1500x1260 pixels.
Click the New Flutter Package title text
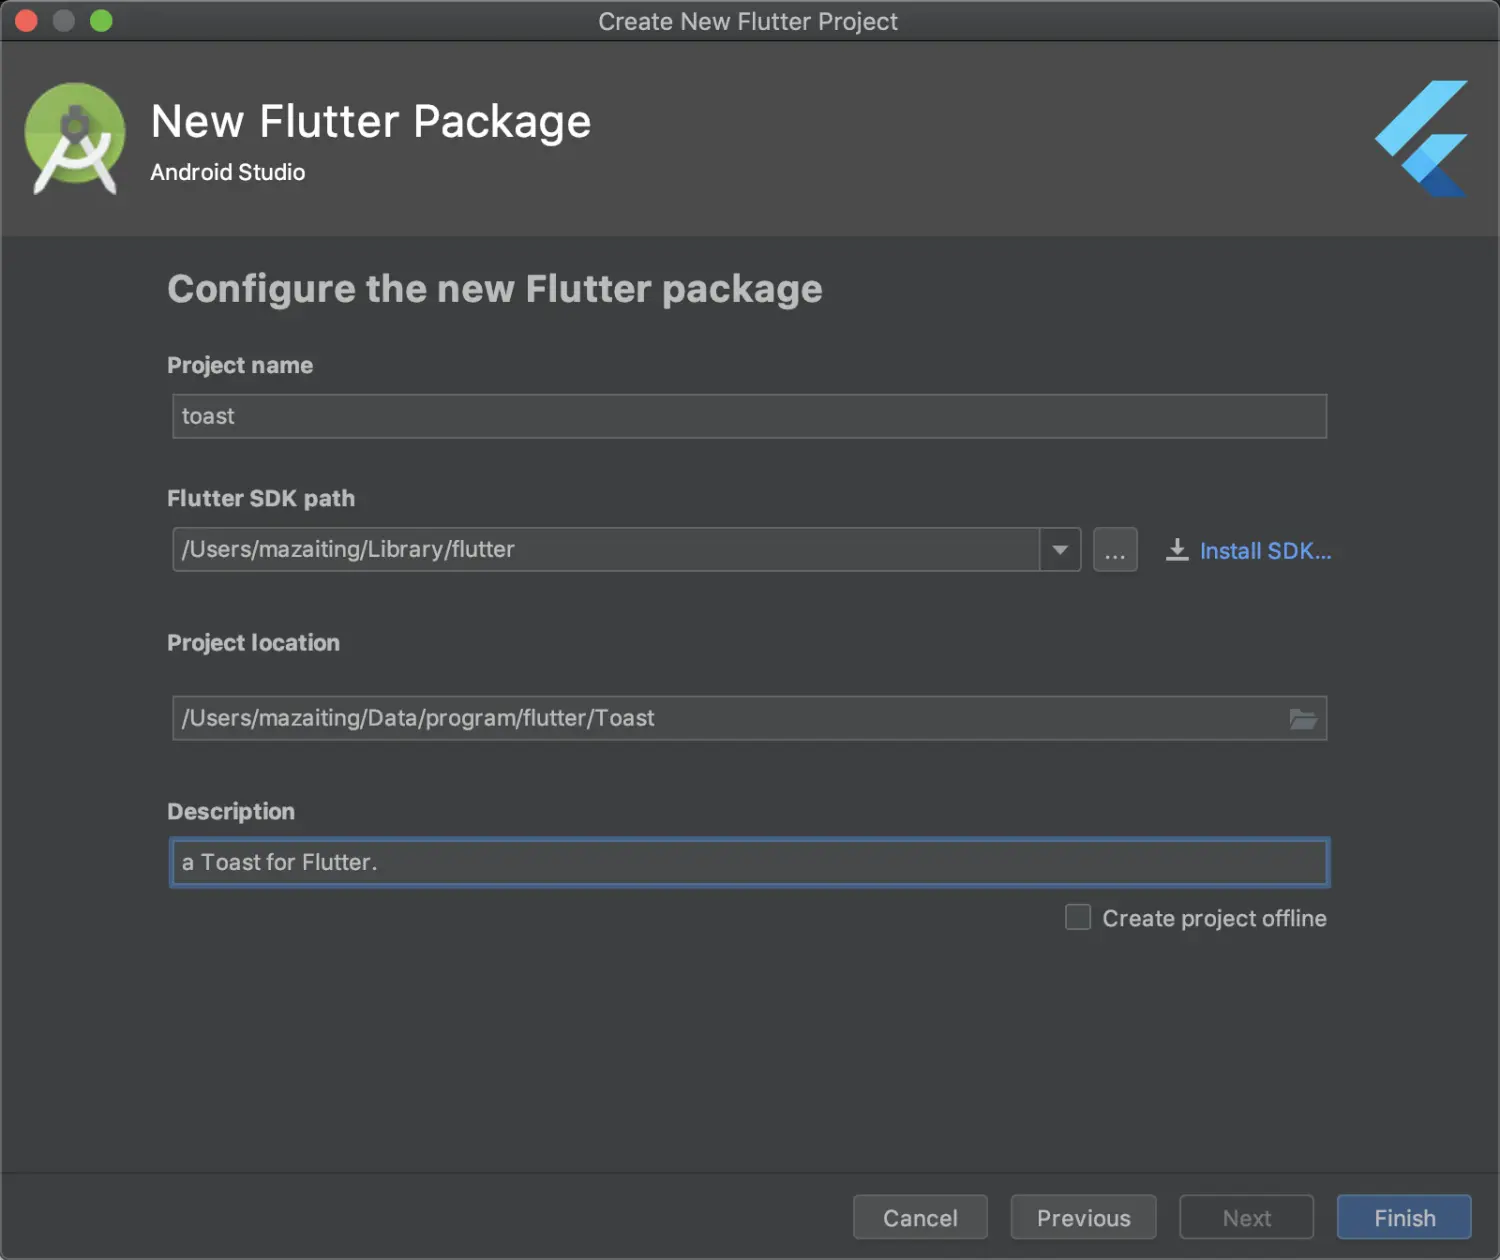[x=371, y=122]
